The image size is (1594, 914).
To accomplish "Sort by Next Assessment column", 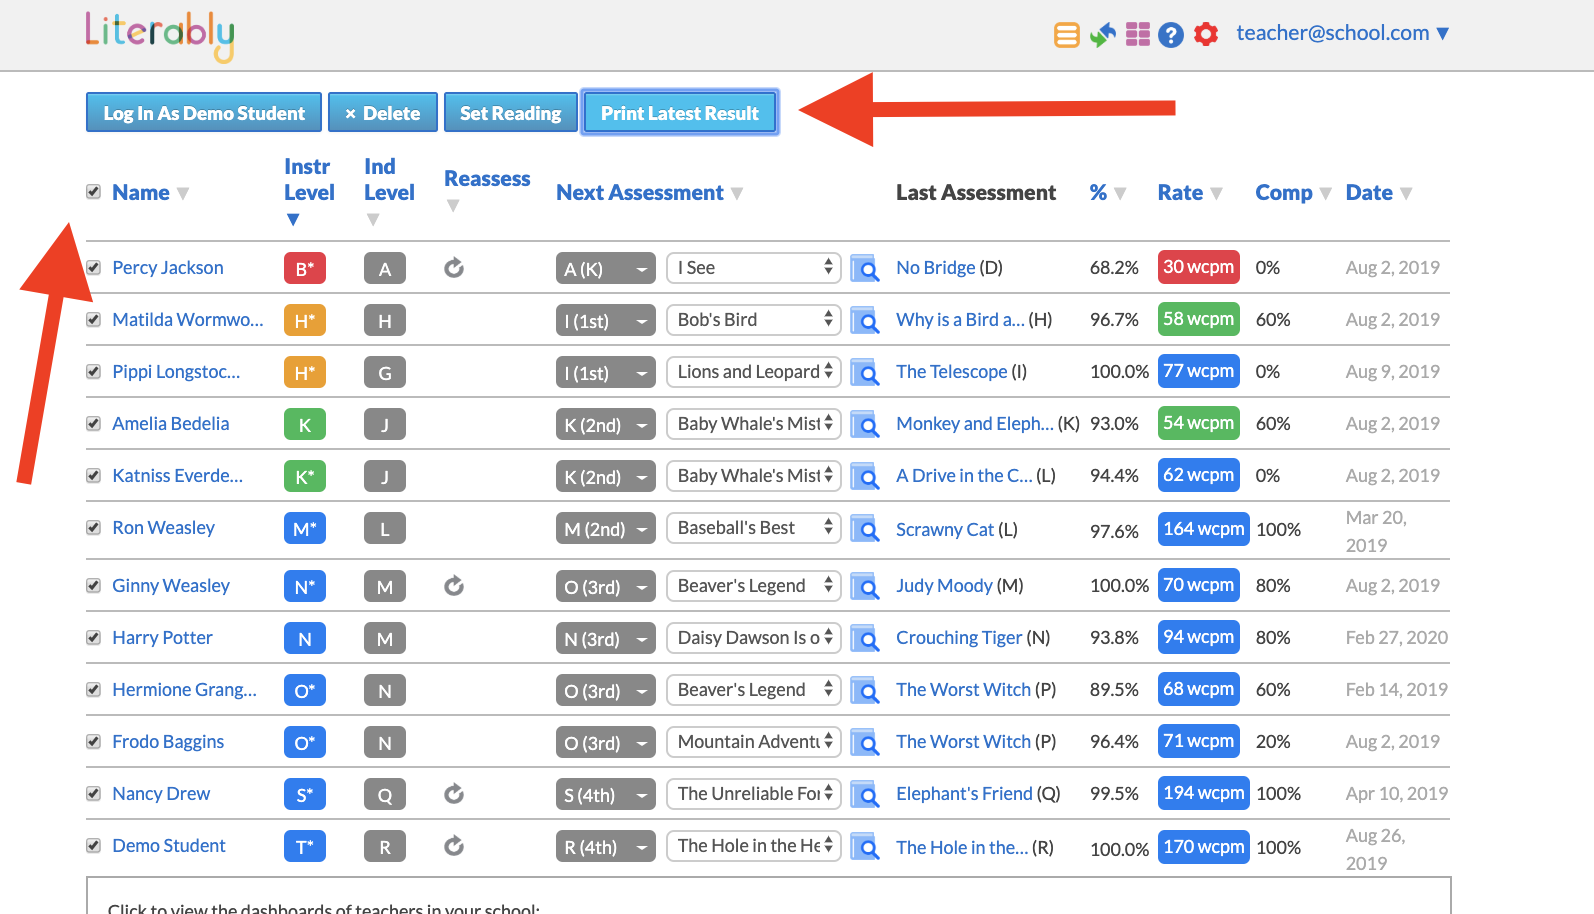I will [649, 192].
